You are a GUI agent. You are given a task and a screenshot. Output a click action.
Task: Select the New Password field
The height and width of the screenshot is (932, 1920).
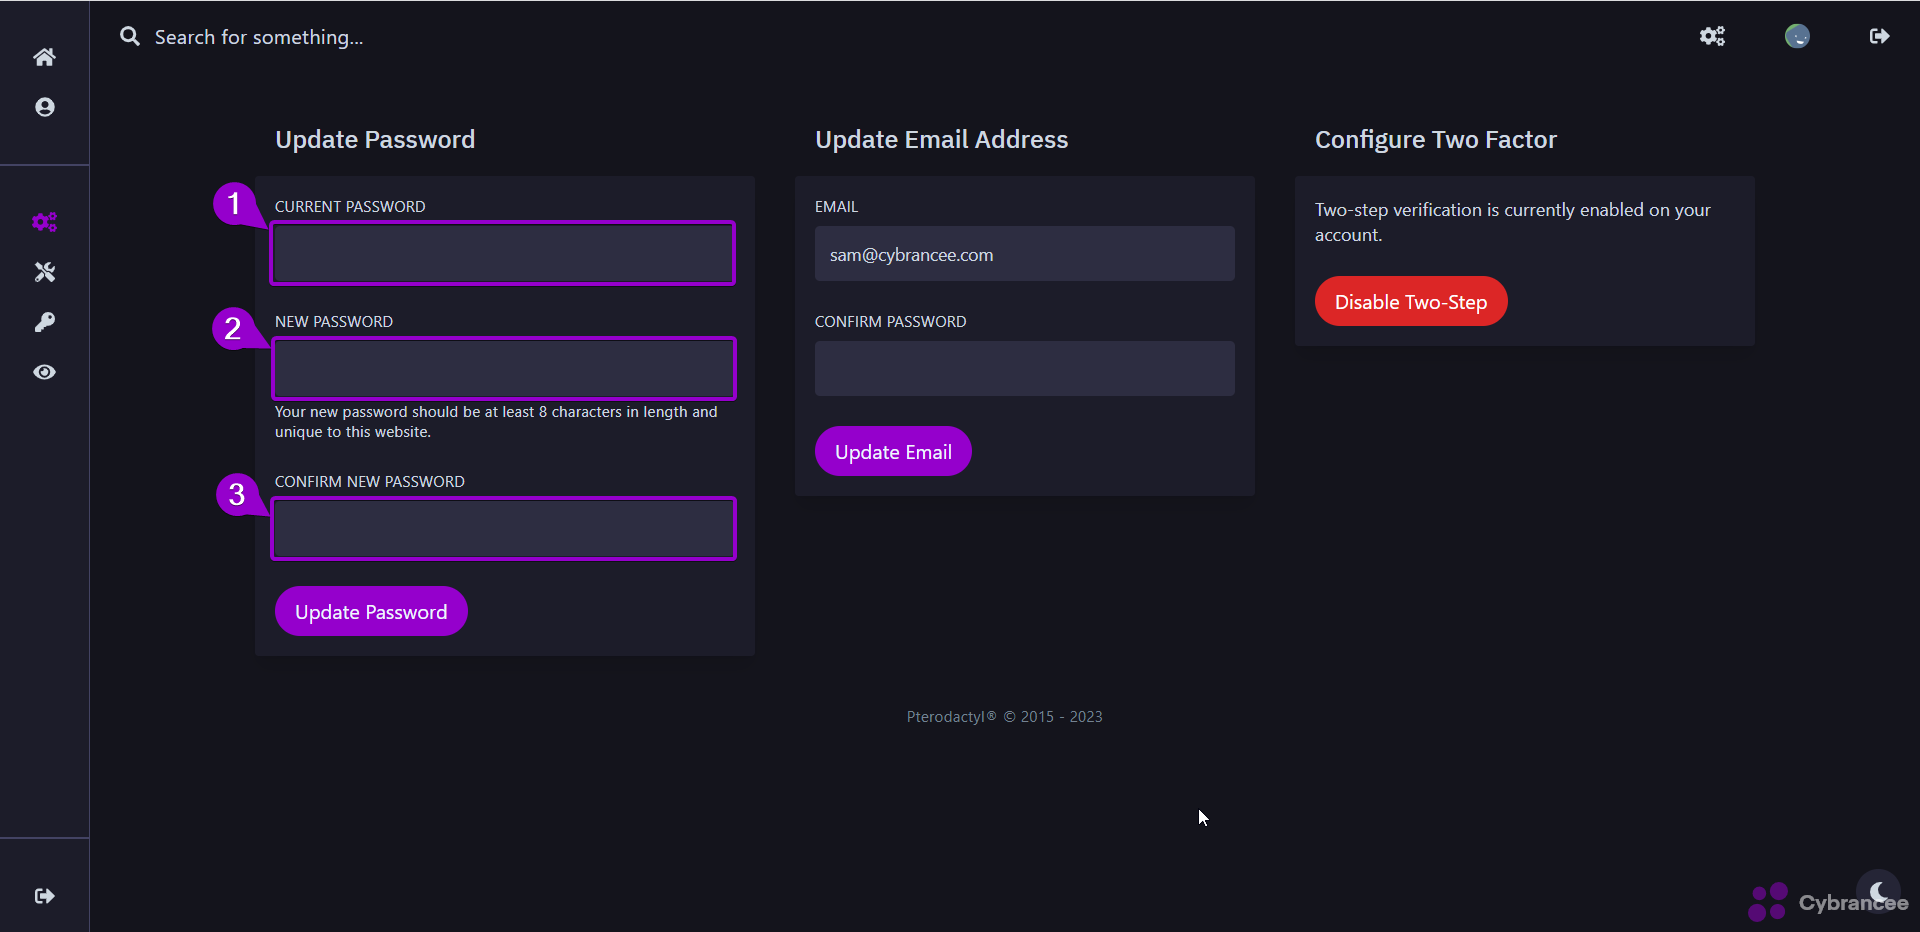[503, 368]
